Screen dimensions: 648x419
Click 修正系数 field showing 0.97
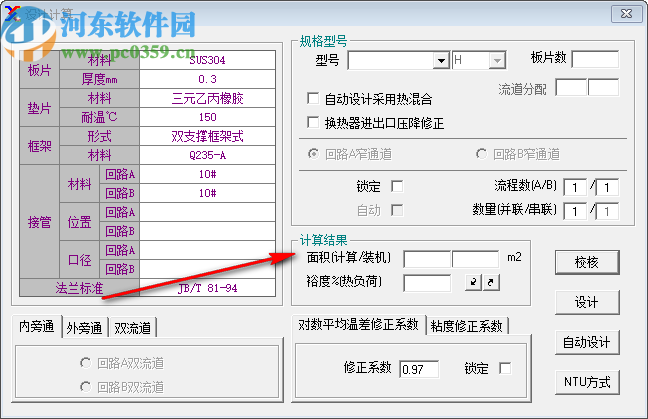pyautogui.click(x=419, y=369)
